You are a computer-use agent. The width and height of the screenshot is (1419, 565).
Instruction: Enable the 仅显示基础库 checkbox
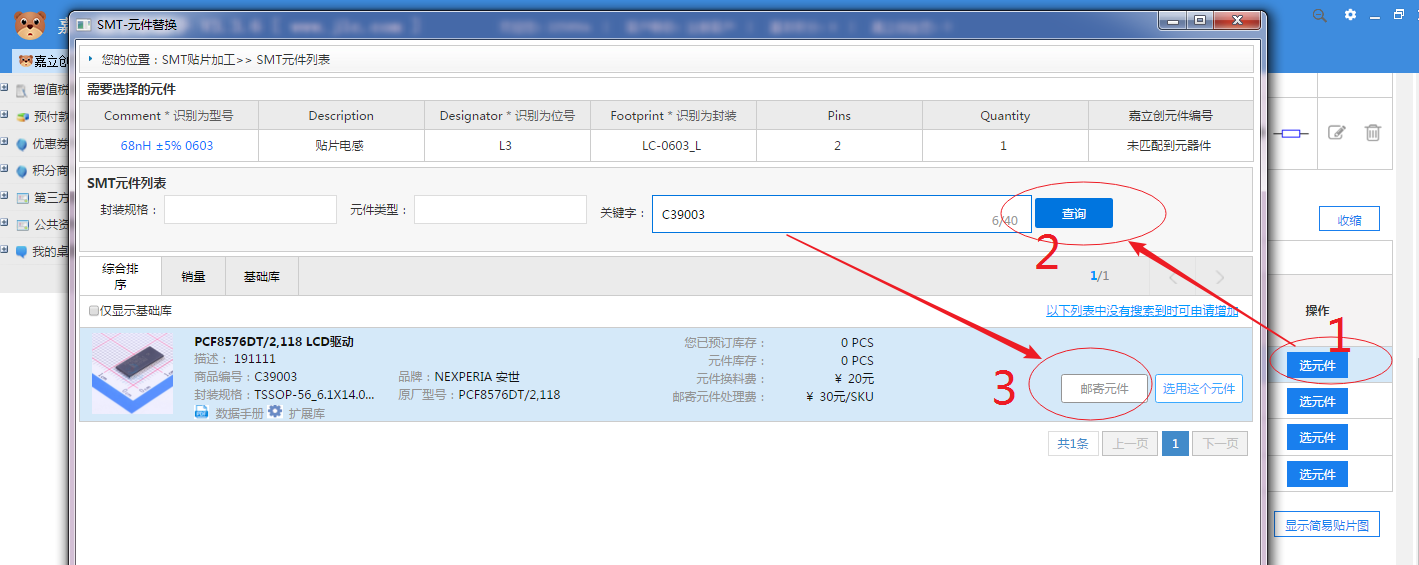pos(94,311)
